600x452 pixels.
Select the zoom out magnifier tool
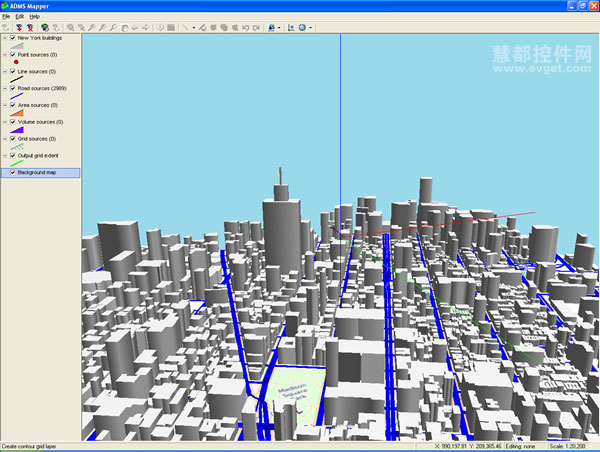[x=81, y=28]
